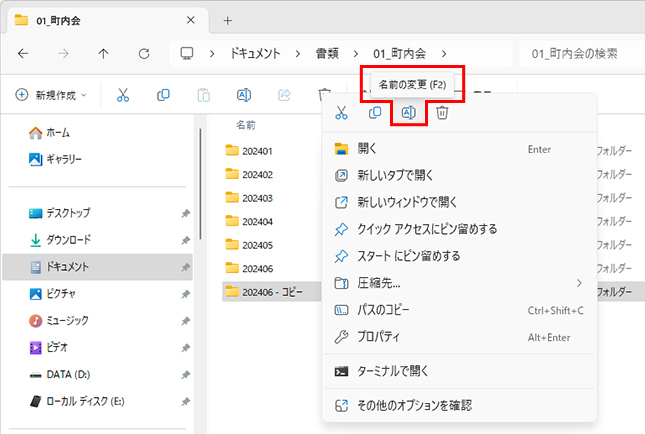Screen dimensions: 645x434
Task: Expand the chevron after ドキュメント in the address bar
Action: [297, 54]
